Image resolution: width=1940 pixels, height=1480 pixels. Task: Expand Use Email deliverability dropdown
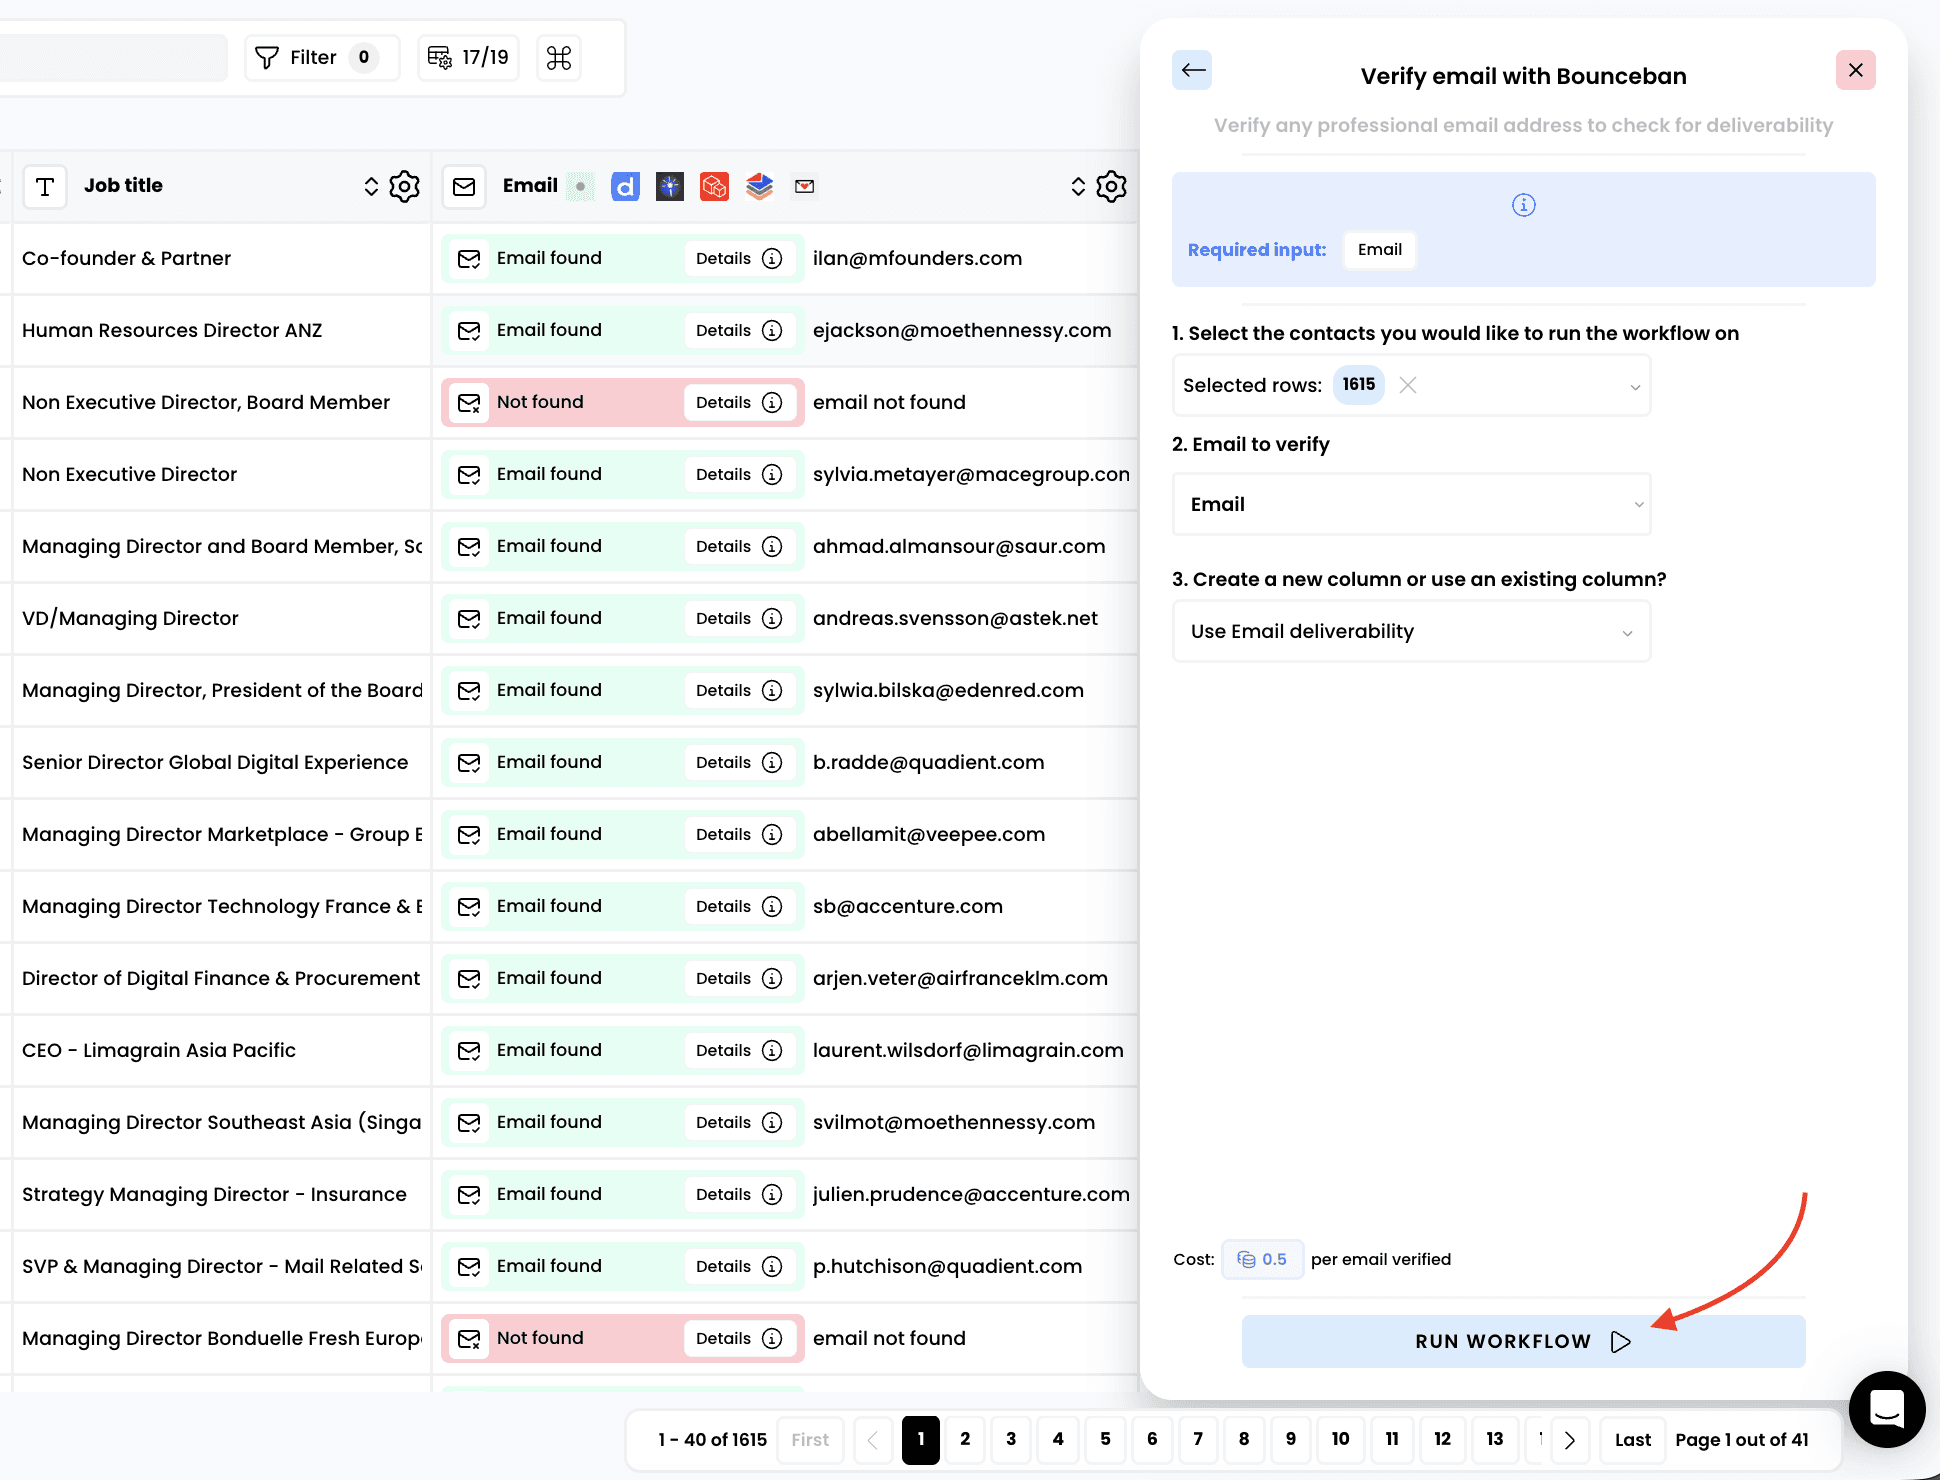(x=1410, y=632)
